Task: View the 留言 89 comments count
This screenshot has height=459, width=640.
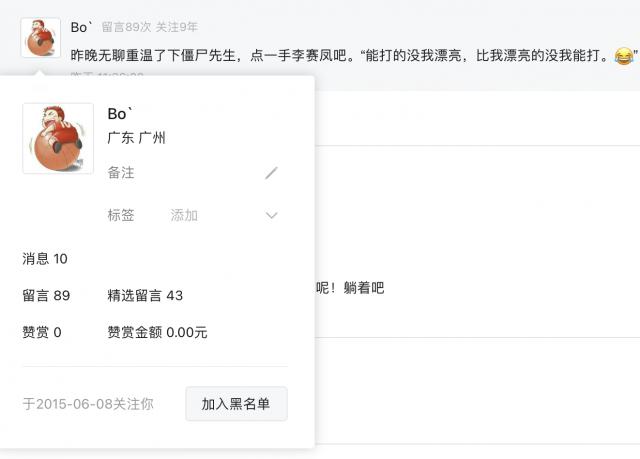Action: 46,295
